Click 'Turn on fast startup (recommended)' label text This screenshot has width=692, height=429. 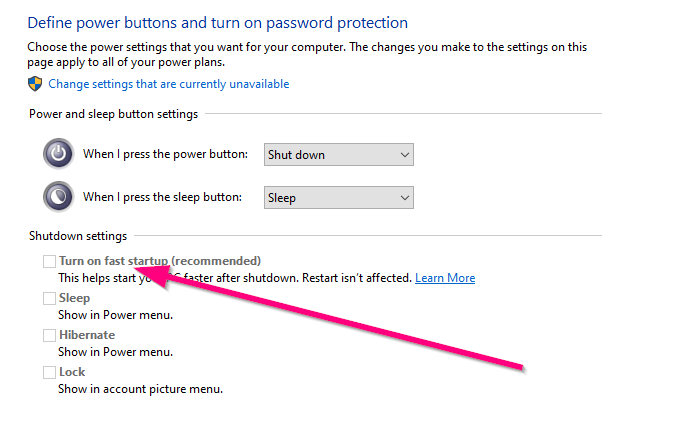(159, 261)
